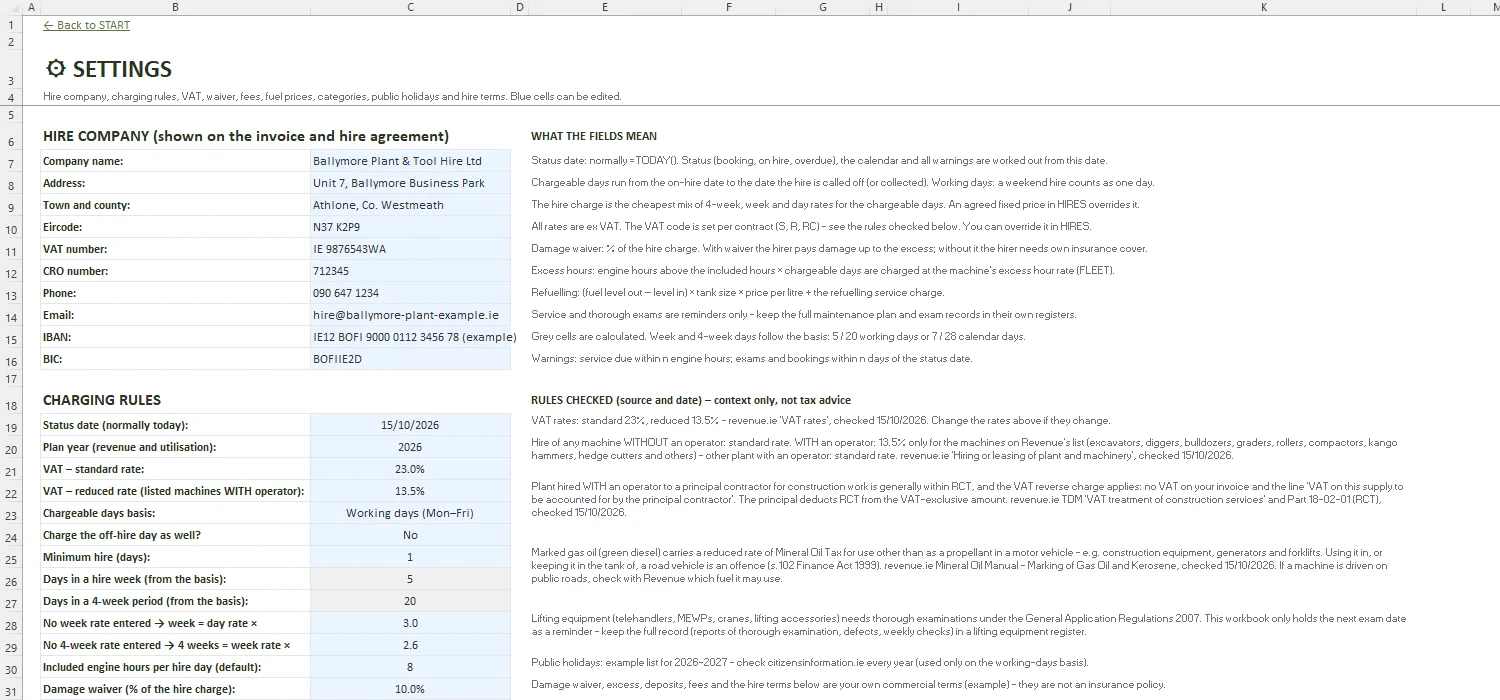The width and height of the screenshot is (1500, 700).
Task: Select Status date cell 15/10/2026
Action: pyautogui.click(x=410, y=425)
